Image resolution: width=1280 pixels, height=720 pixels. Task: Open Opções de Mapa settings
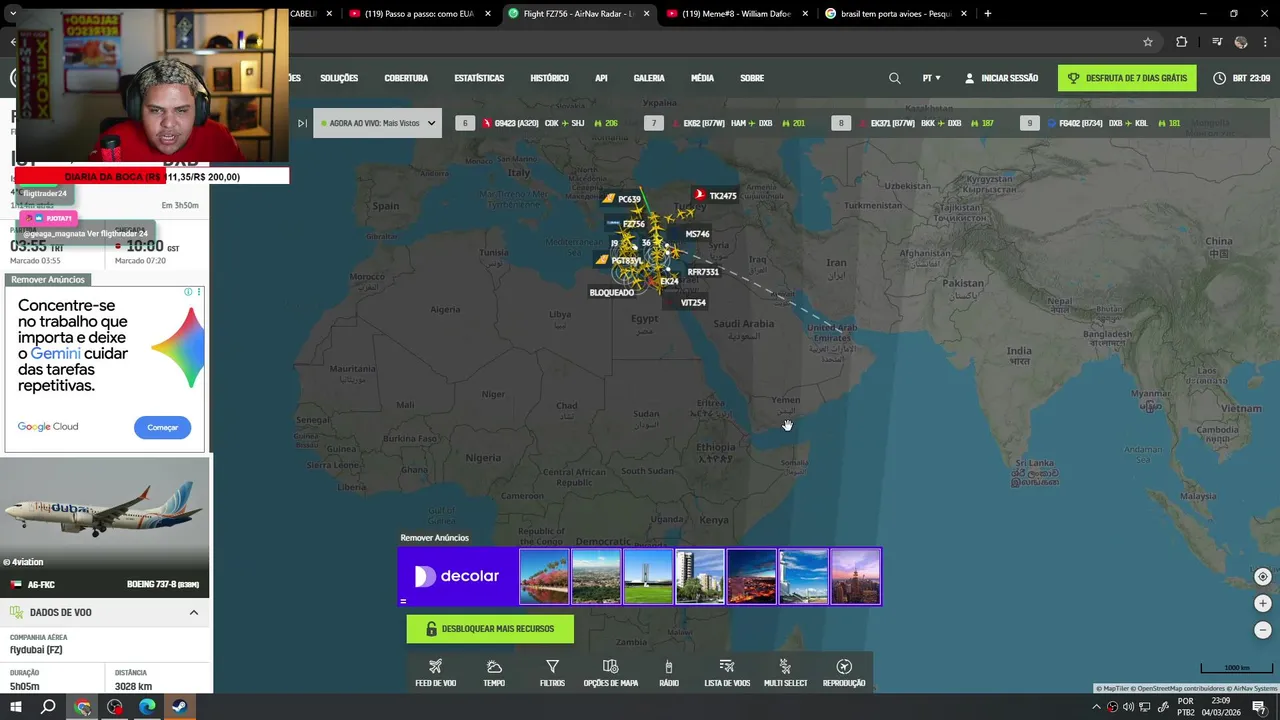610,673
